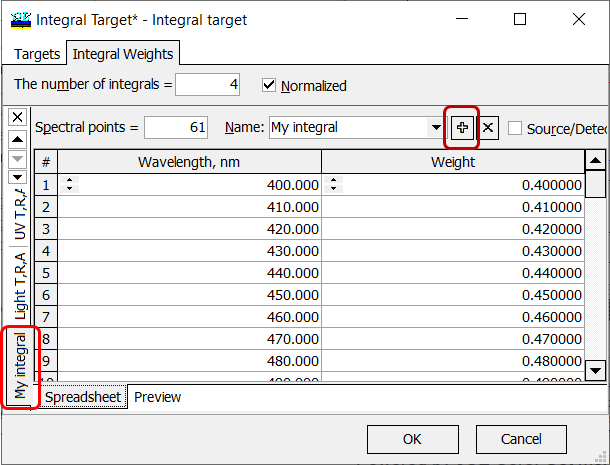Click the table vertical scrollbar thumb
The image size is (610, 465).
coord(595,185)
